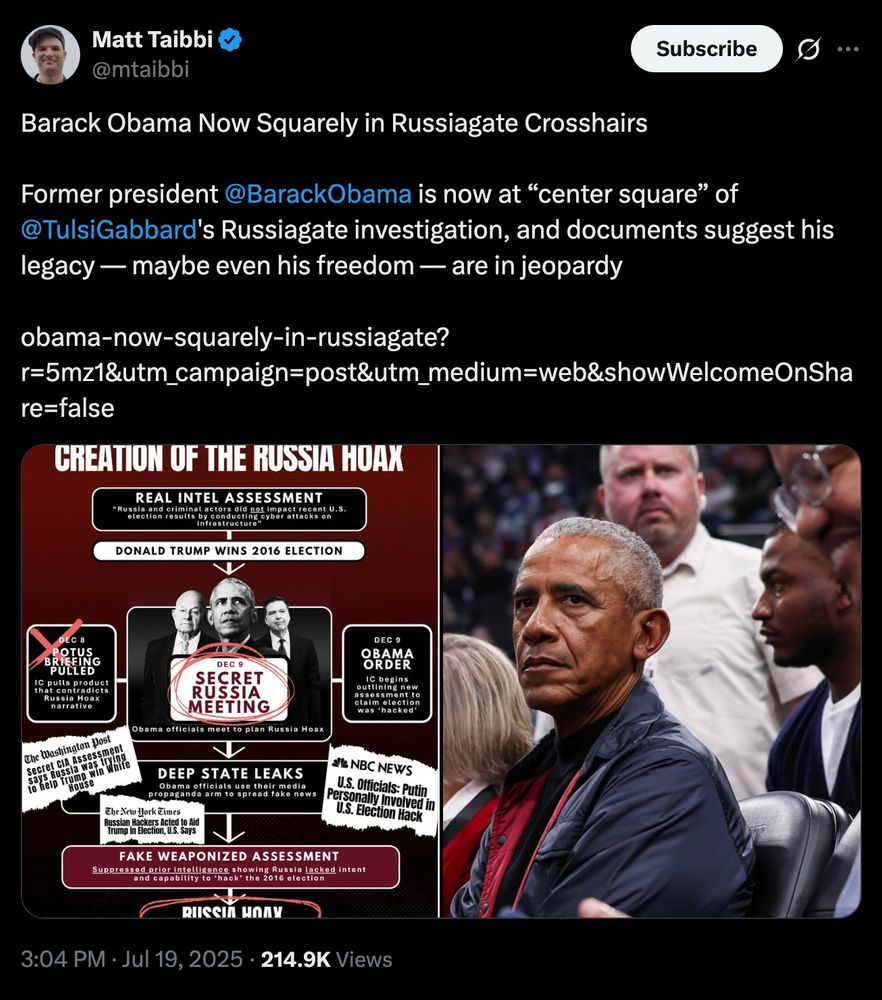Subscribe to Matt Taibbi
The image size is (882, 1000).
[706, 48]
